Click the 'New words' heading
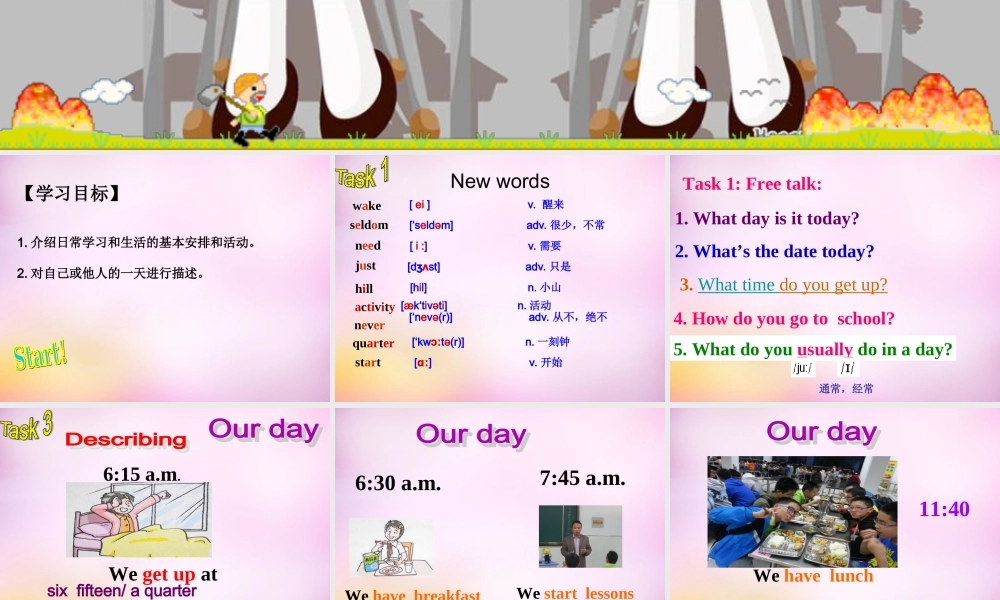Viewport: 1000px width, 600px height. (500, 181)
